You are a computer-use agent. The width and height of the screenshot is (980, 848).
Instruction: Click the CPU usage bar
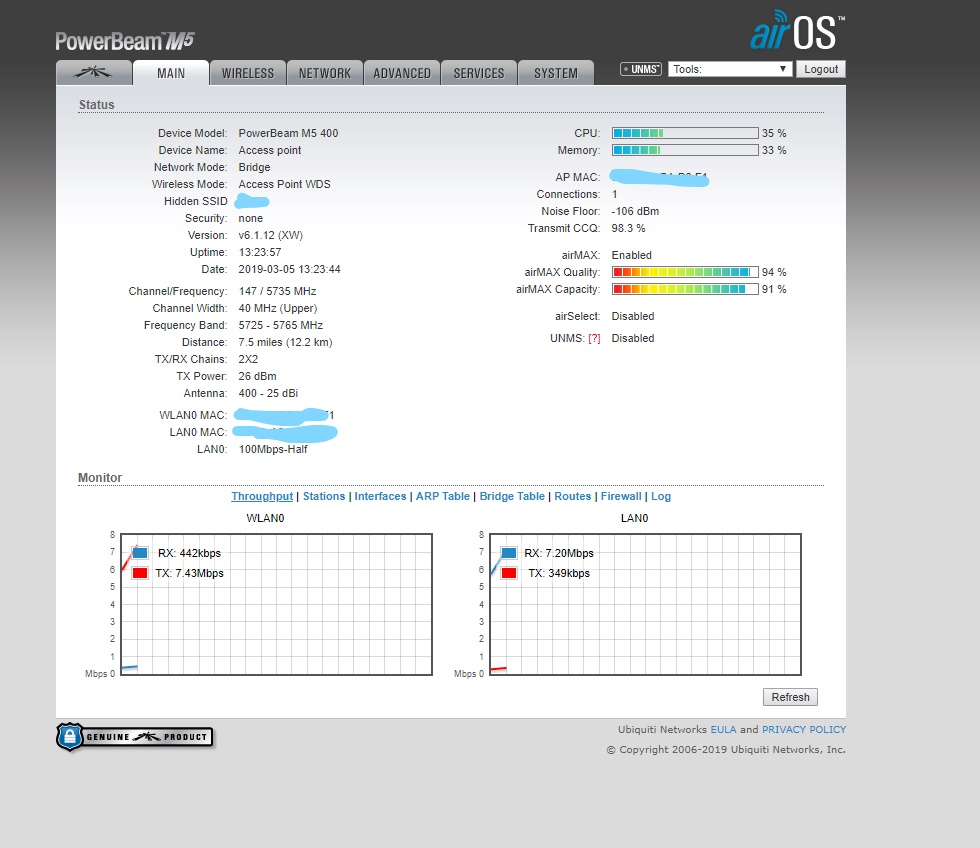click(x=685, y=133)
